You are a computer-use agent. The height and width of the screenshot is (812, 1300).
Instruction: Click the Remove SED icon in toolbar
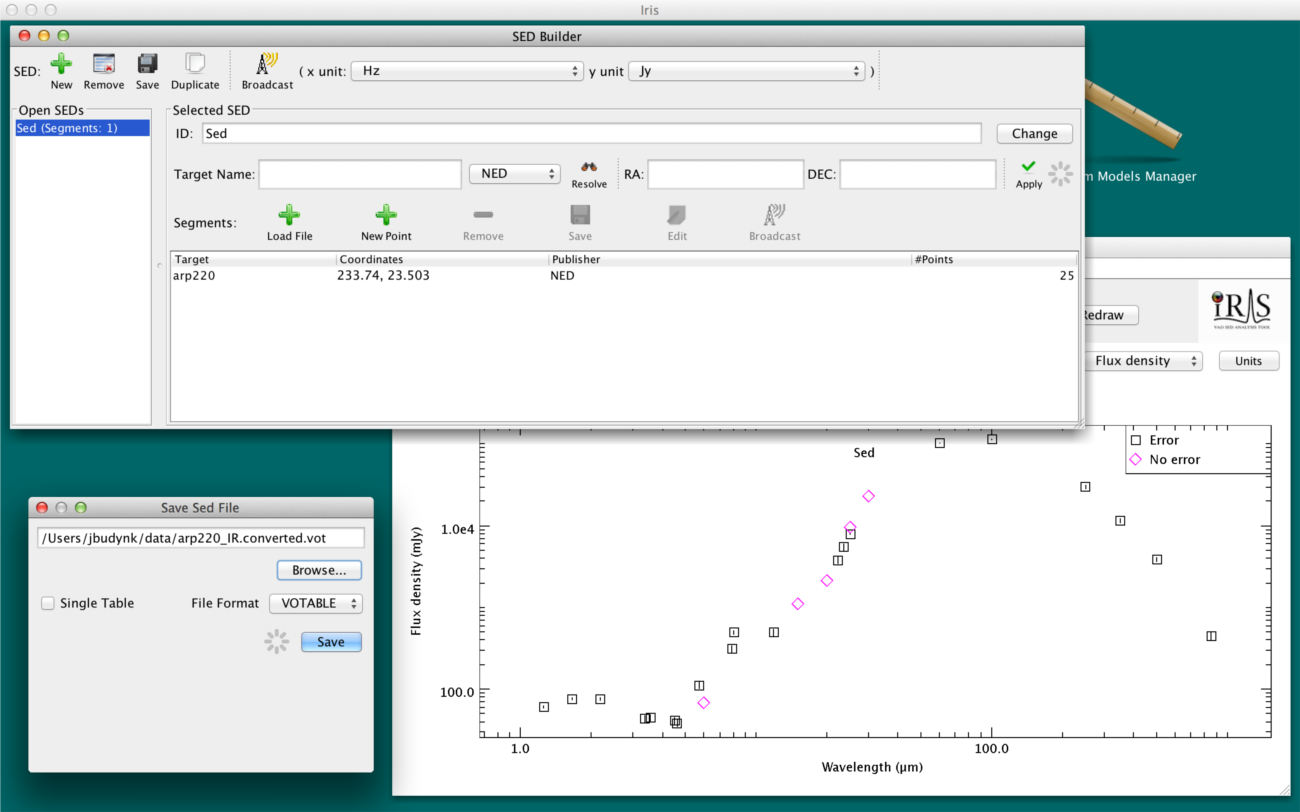(x=104, y=64)
